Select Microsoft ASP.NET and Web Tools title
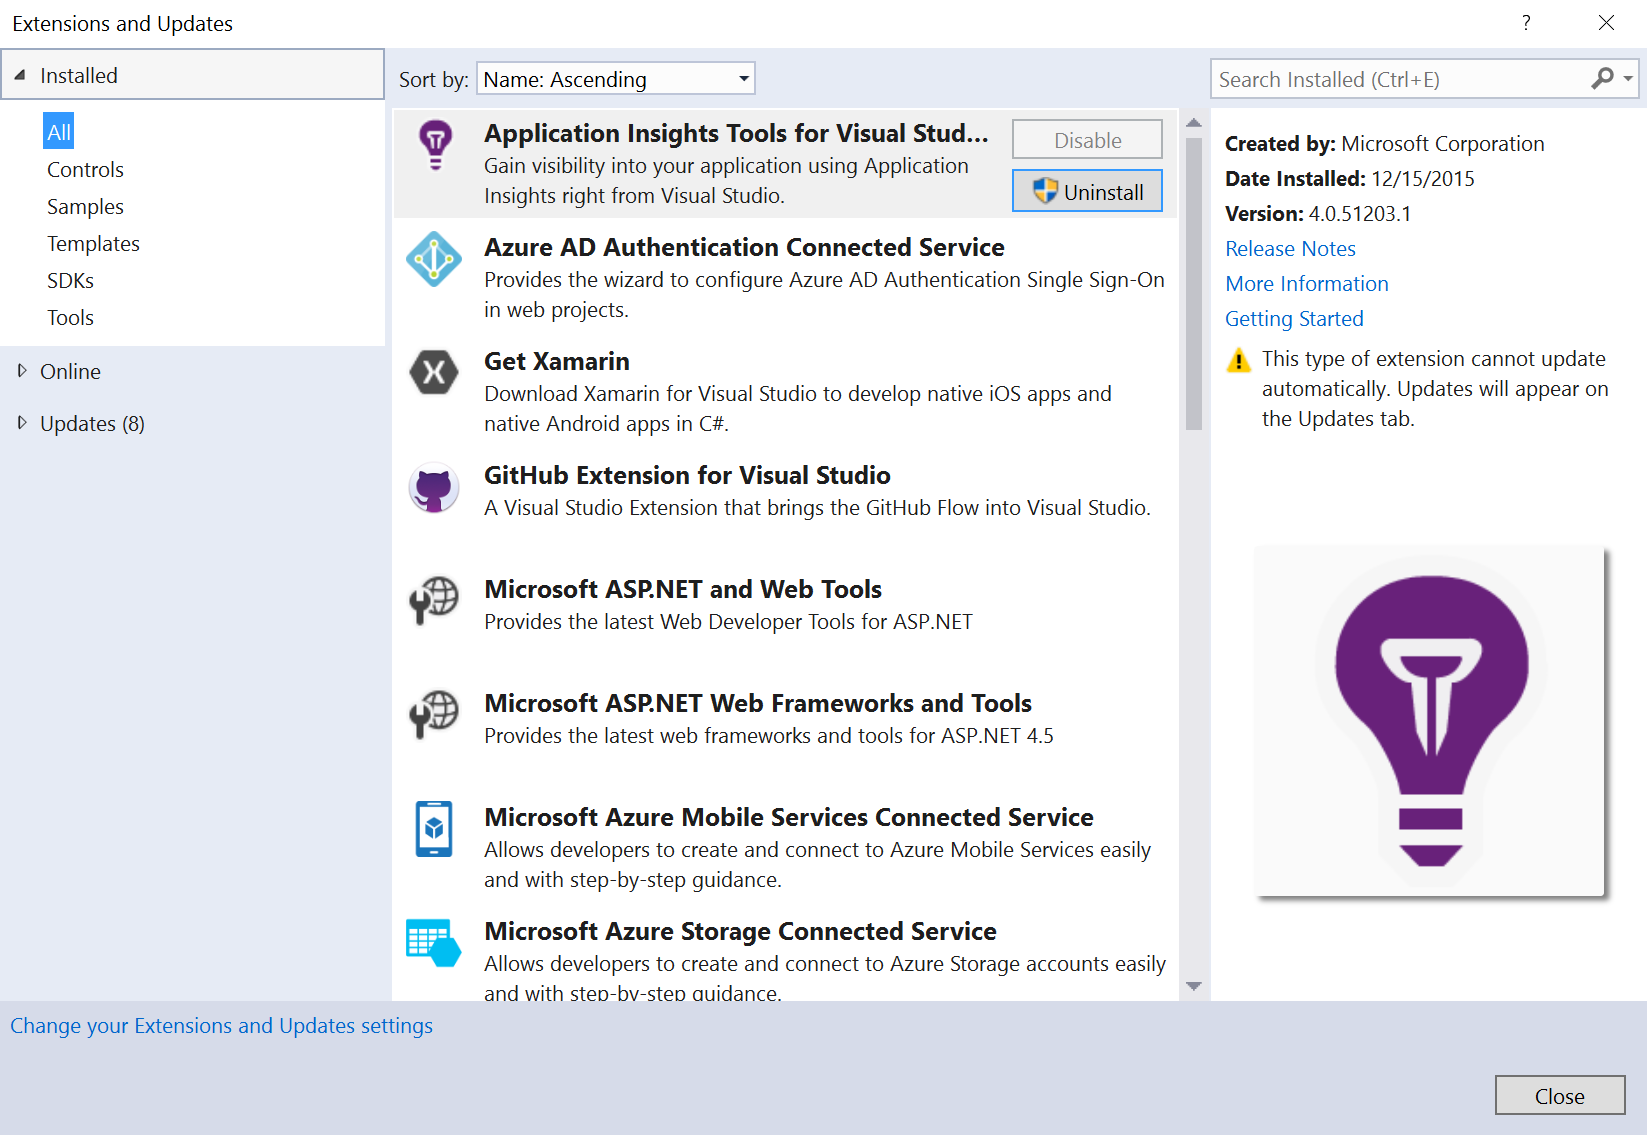Image resolution: width=1647 pixels, height=1135 pixels. click(683, 589)
